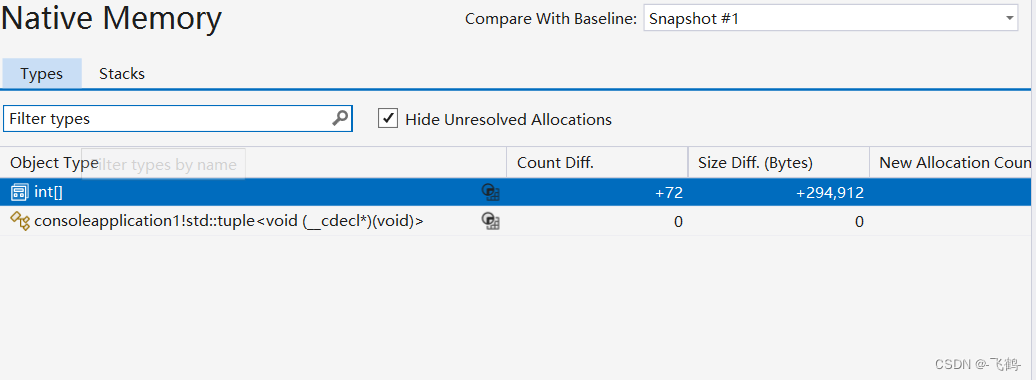Switch to the Stacks tab
The height and width of the screenshot is (380, 1036).
coord(122,73)
